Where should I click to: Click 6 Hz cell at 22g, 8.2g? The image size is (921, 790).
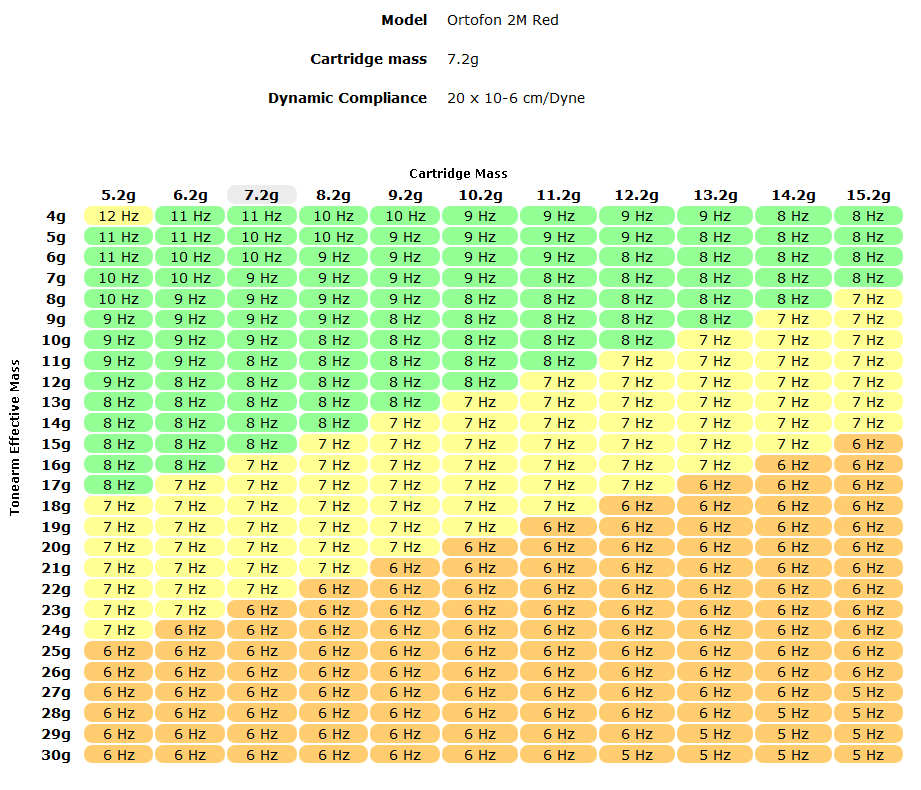(x=333, y=589)
